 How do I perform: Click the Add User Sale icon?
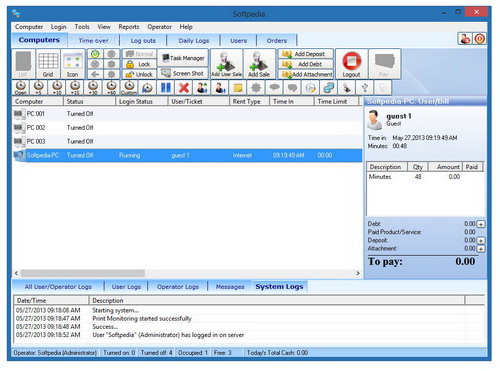click(227, 64)
